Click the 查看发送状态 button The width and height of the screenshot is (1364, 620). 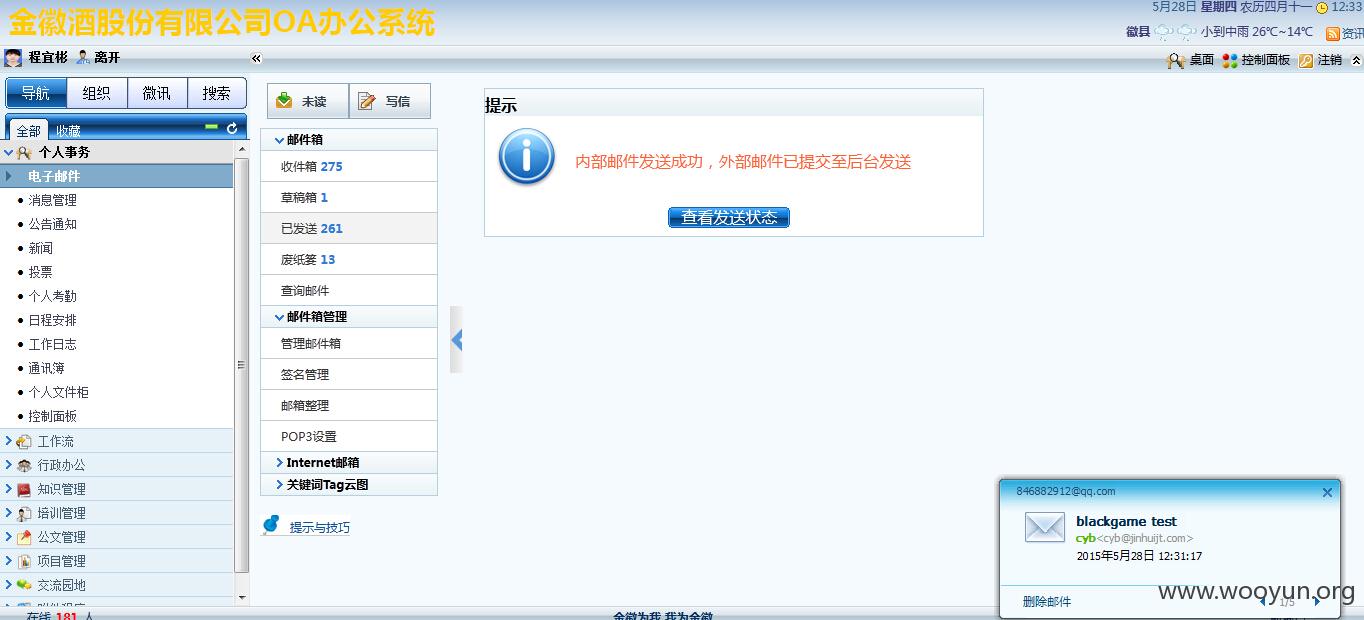(729, 217)
